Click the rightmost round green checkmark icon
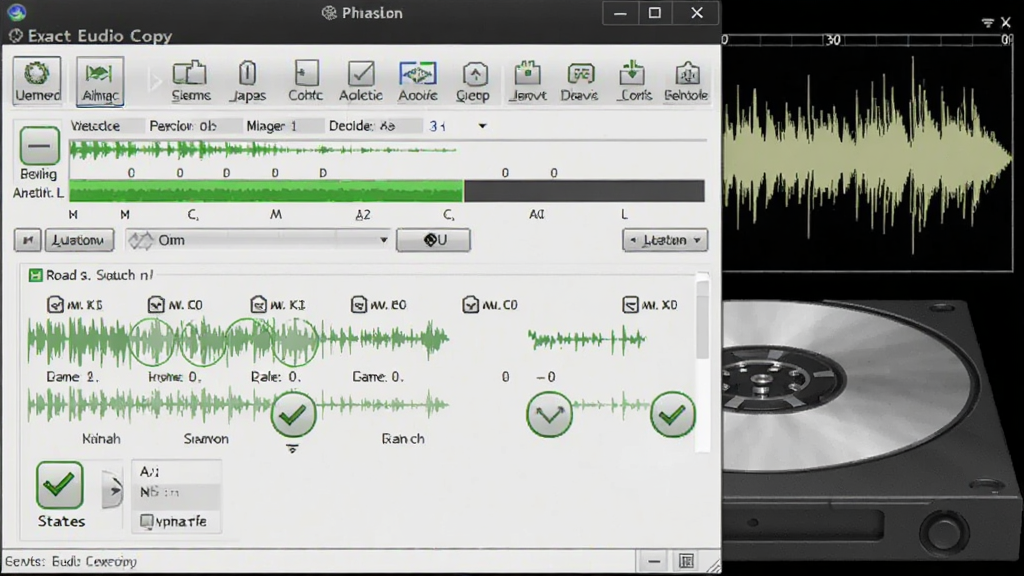Screen dimensions: 1024x576 (x=673, y=414)
